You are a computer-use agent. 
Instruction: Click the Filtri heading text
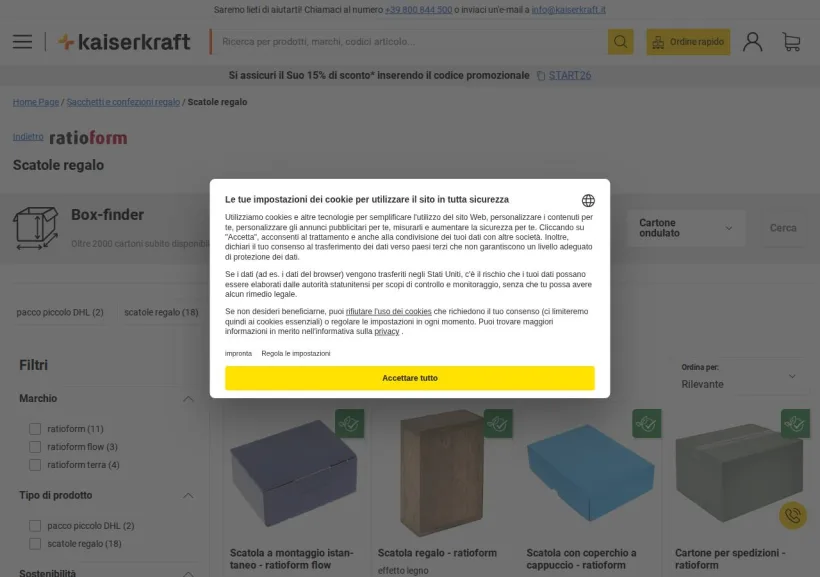(x=33, y=365)
